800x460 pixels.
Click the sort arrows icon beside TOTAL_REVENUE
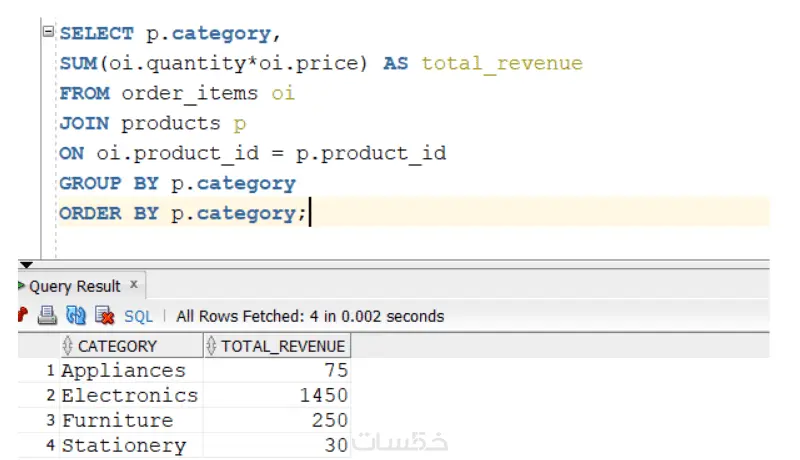pyautogui.click(x=211, y=346)
